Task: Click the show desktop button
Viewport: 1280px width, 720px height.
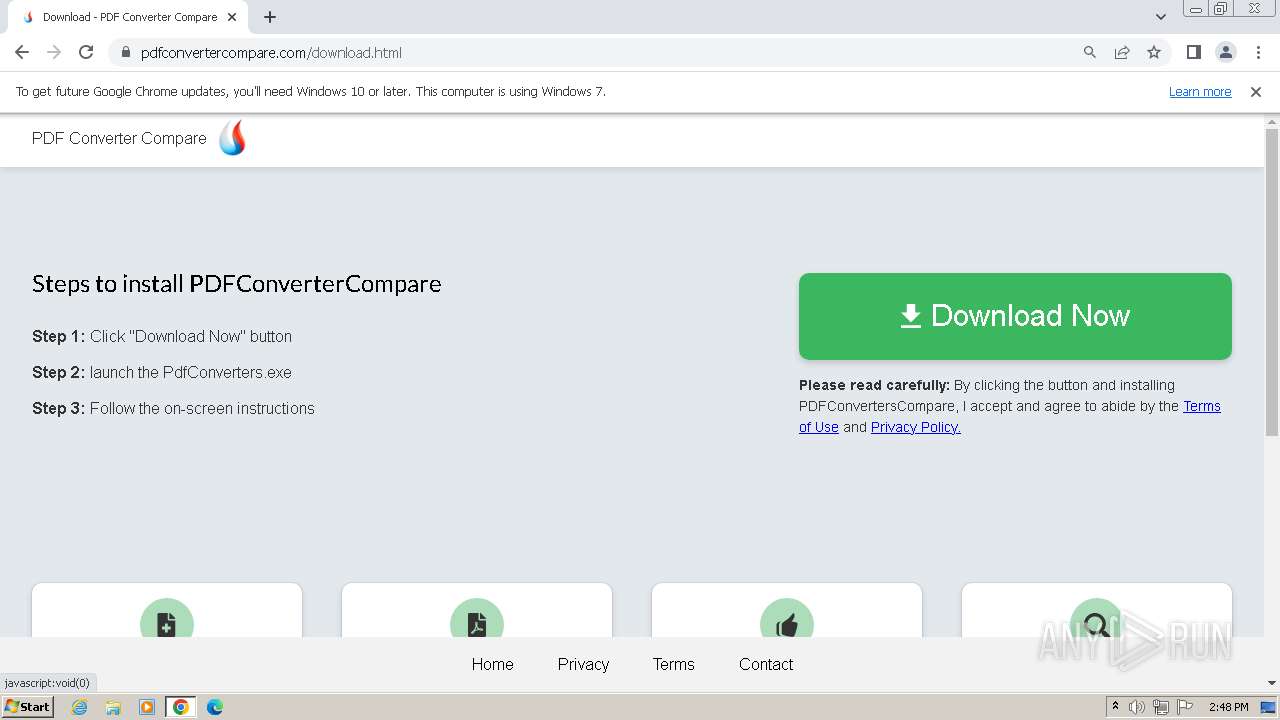Action: (x=1269, y=707)
